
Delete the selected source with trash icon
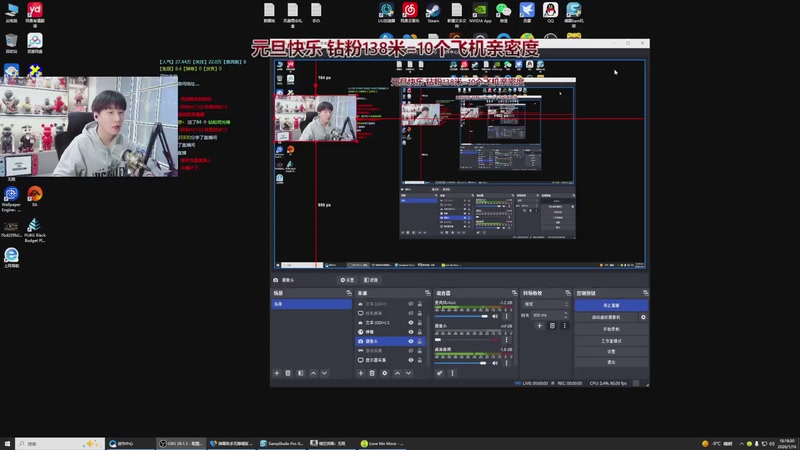372,373
